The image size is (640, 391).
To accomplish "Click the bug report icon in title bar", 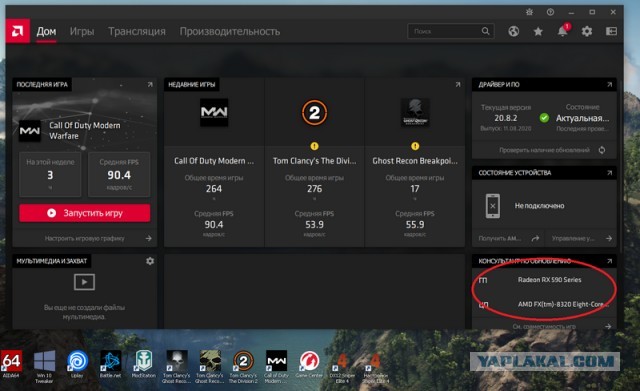I will click(x=529, y=12).
